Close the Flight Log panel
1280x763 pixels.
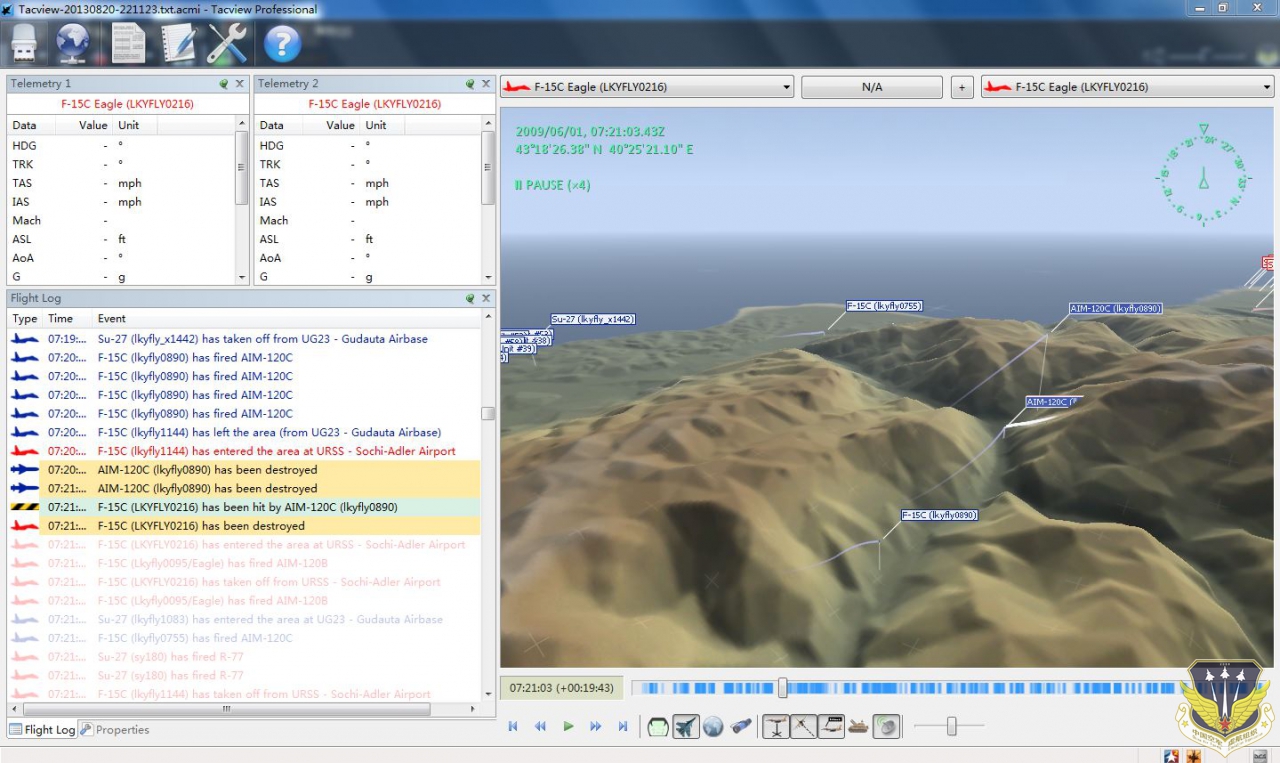click(x=486, y=298)
